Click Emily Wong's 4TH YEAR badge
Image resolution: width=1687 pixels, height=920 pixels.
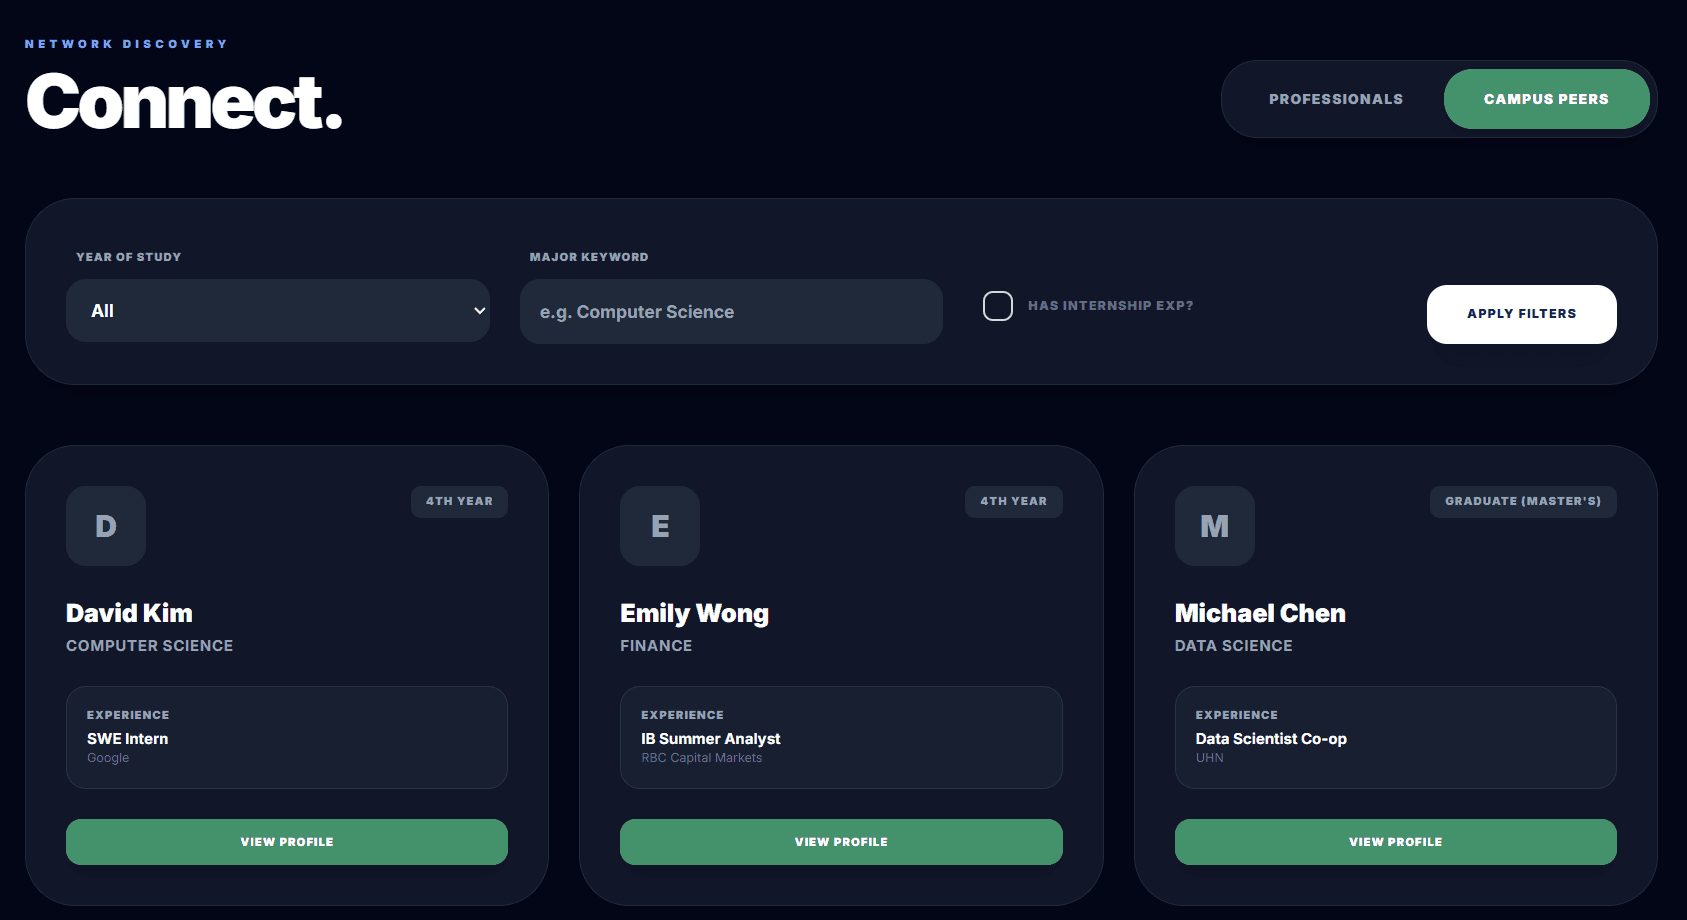(x=1013, y=501)
